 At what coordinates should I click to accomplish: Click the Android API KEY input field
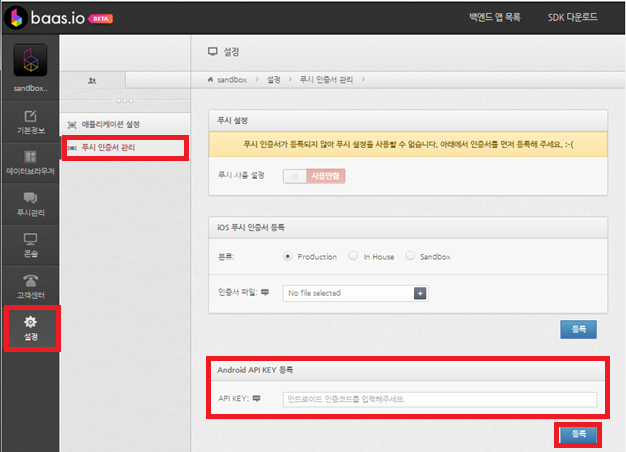pyautogui.click(x=440, y=399)
